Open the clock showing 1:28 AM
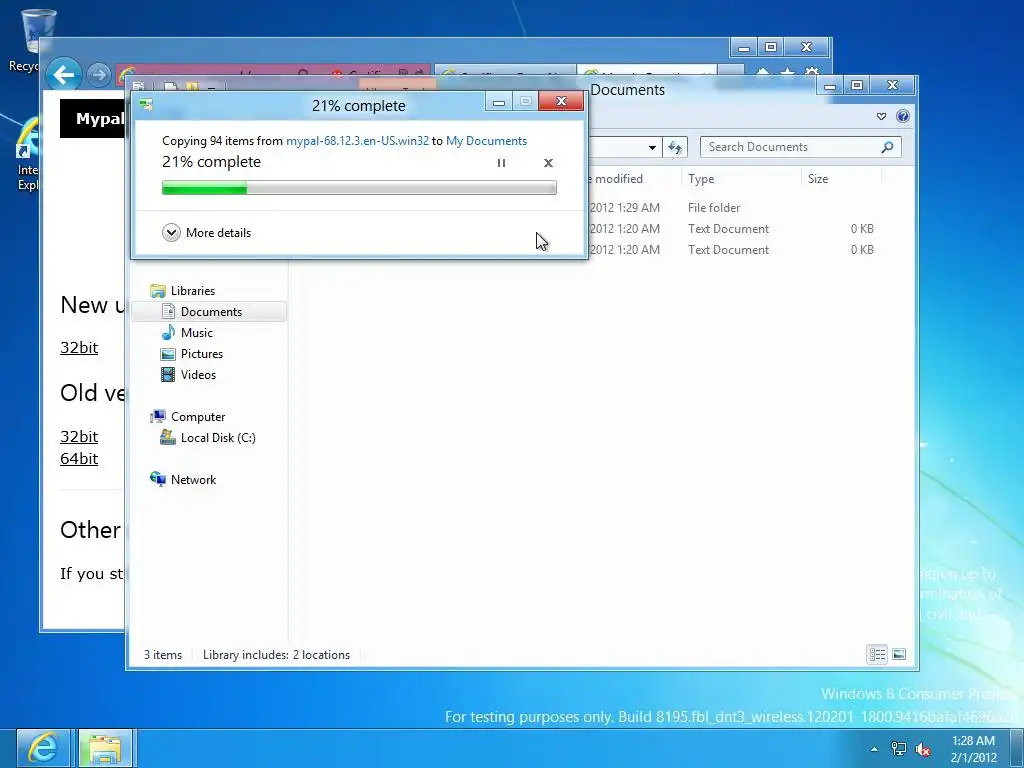1024x768 pixels. [x=973, y=749]
